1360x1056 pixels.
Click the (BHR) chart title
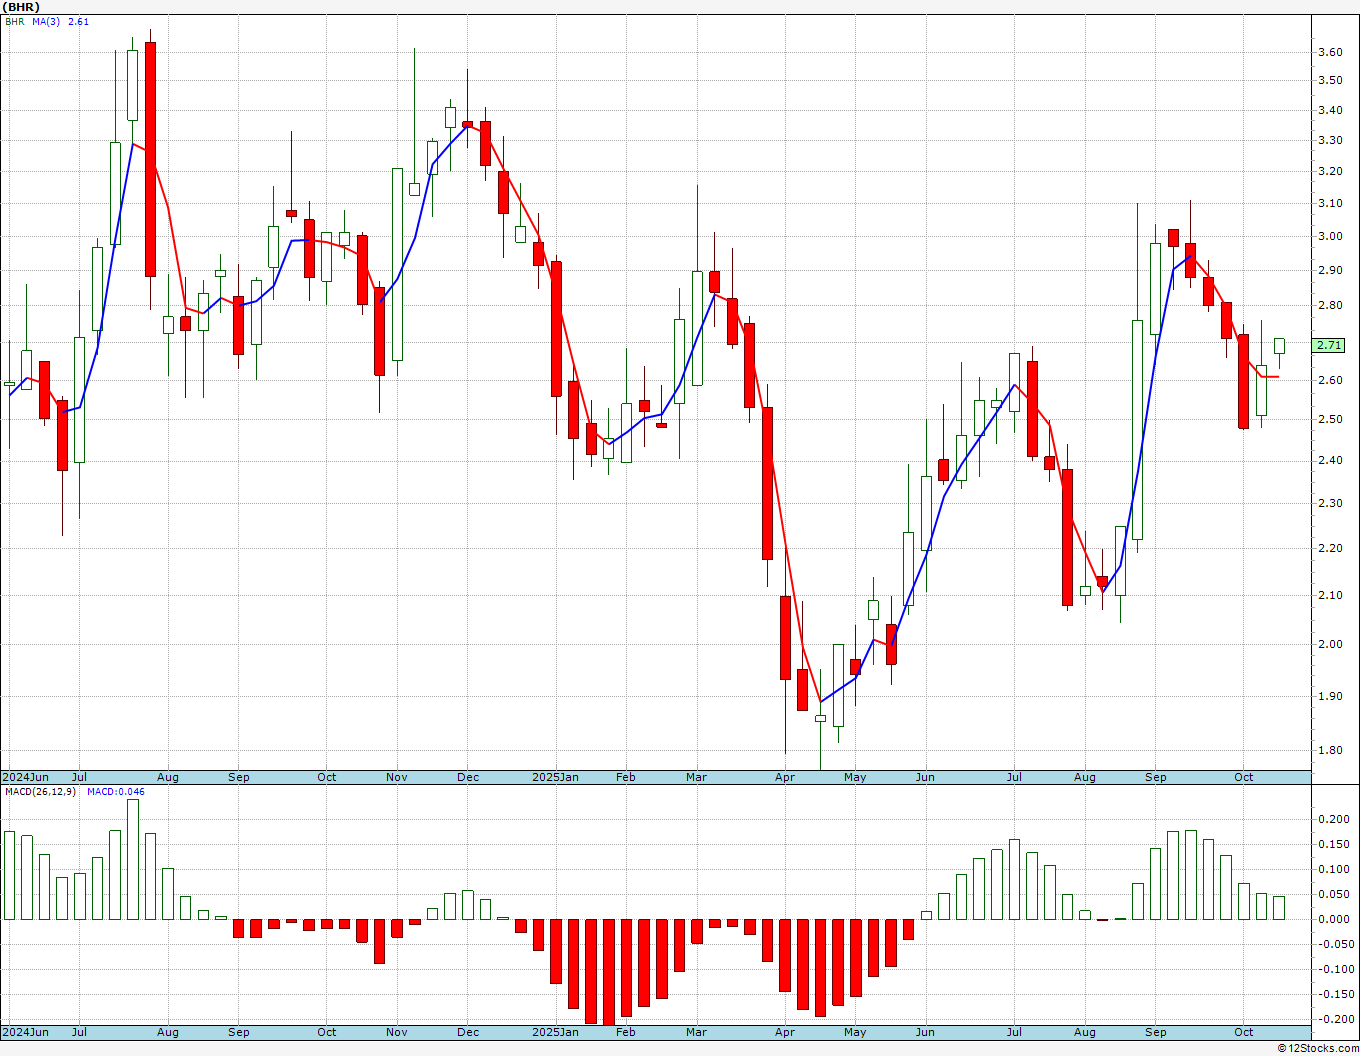(x=21, y=7)
